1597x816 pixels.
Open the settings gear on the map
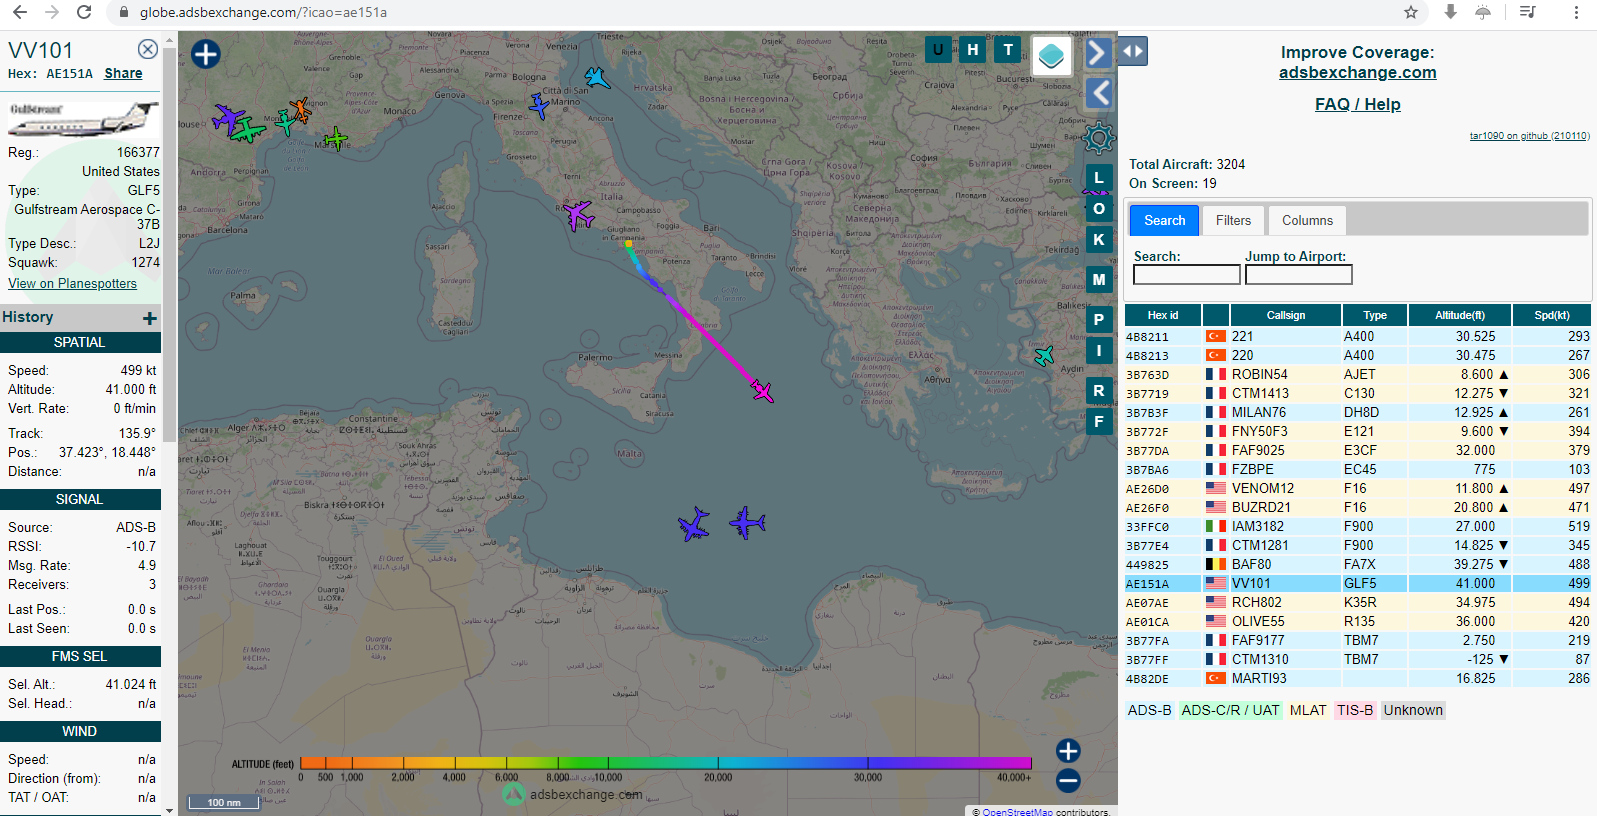click(1099, 137)
